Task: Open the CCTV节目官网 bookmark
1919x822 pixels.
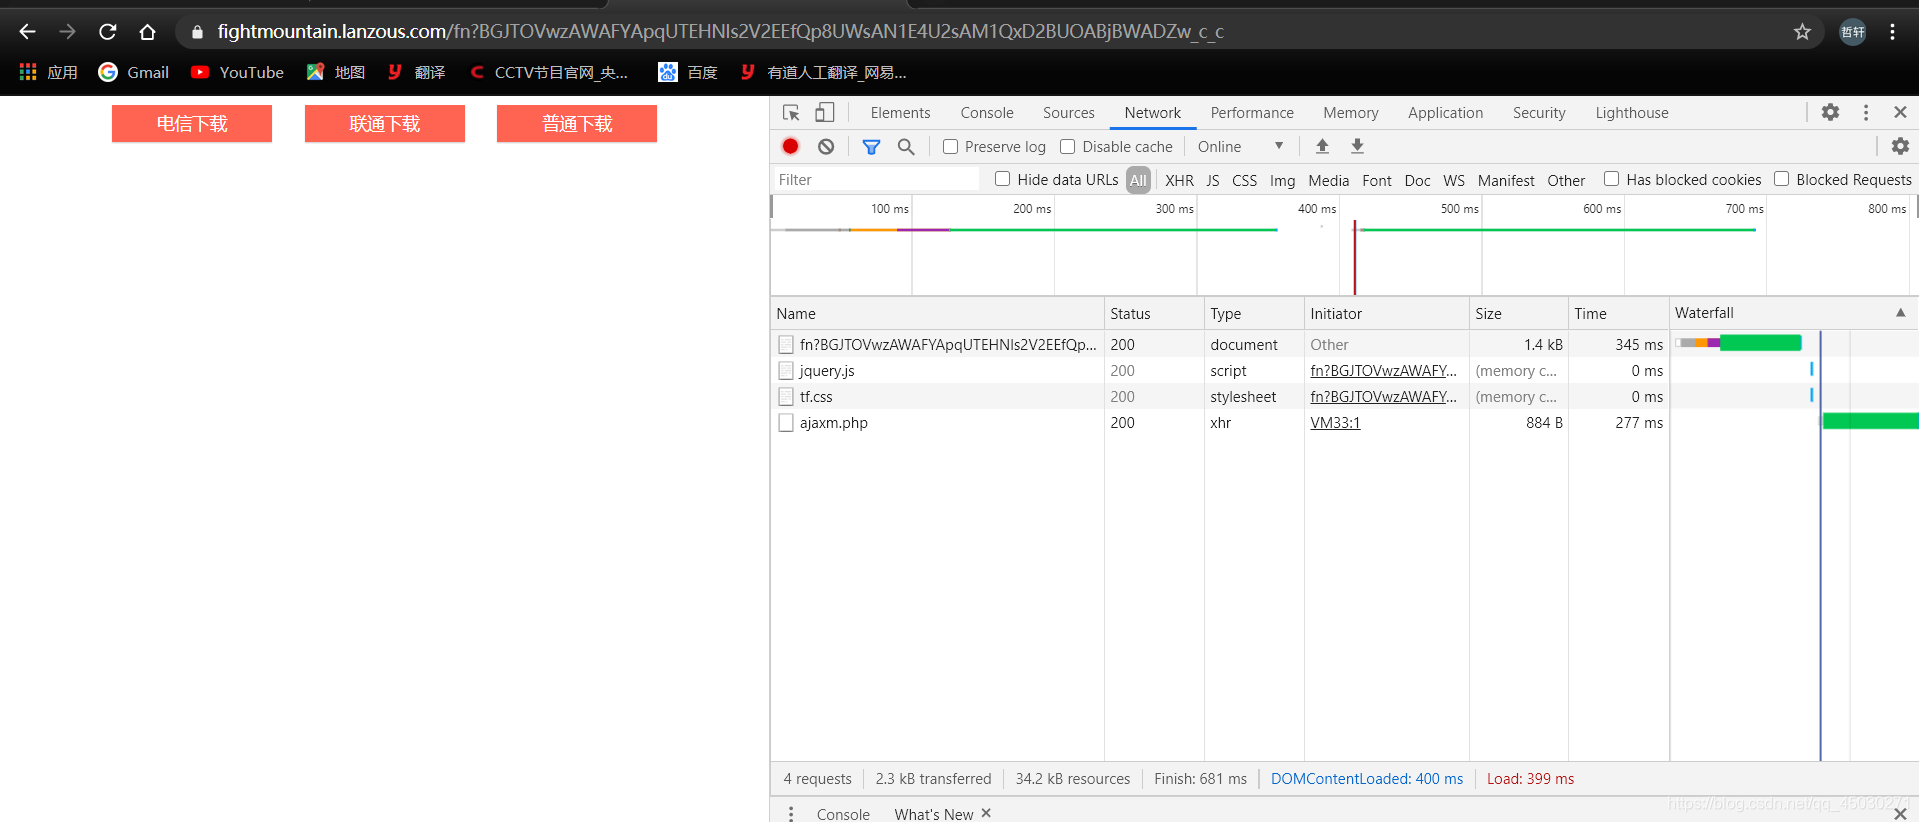Action: pos(548,72)
